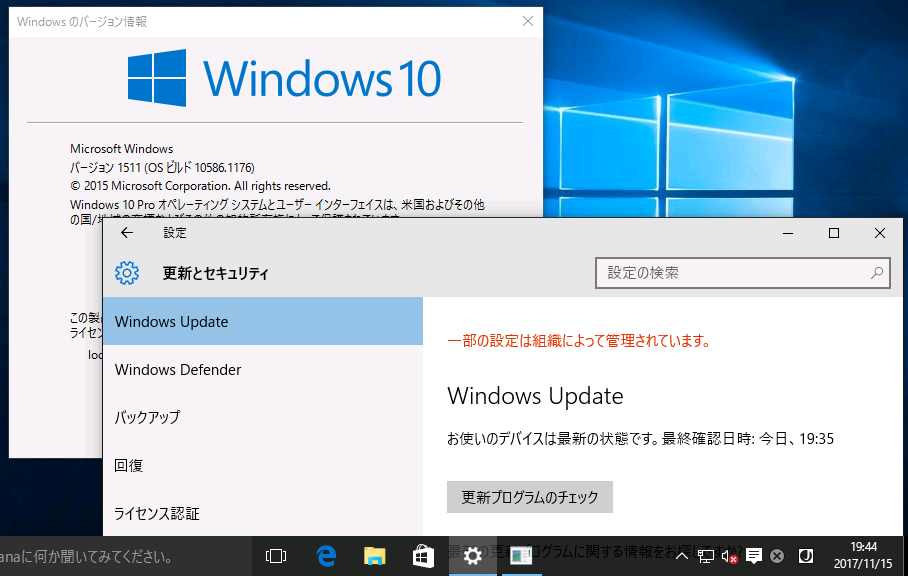
Task: Click the バージョン 1511 build text
Action: (x=162, y=167)
